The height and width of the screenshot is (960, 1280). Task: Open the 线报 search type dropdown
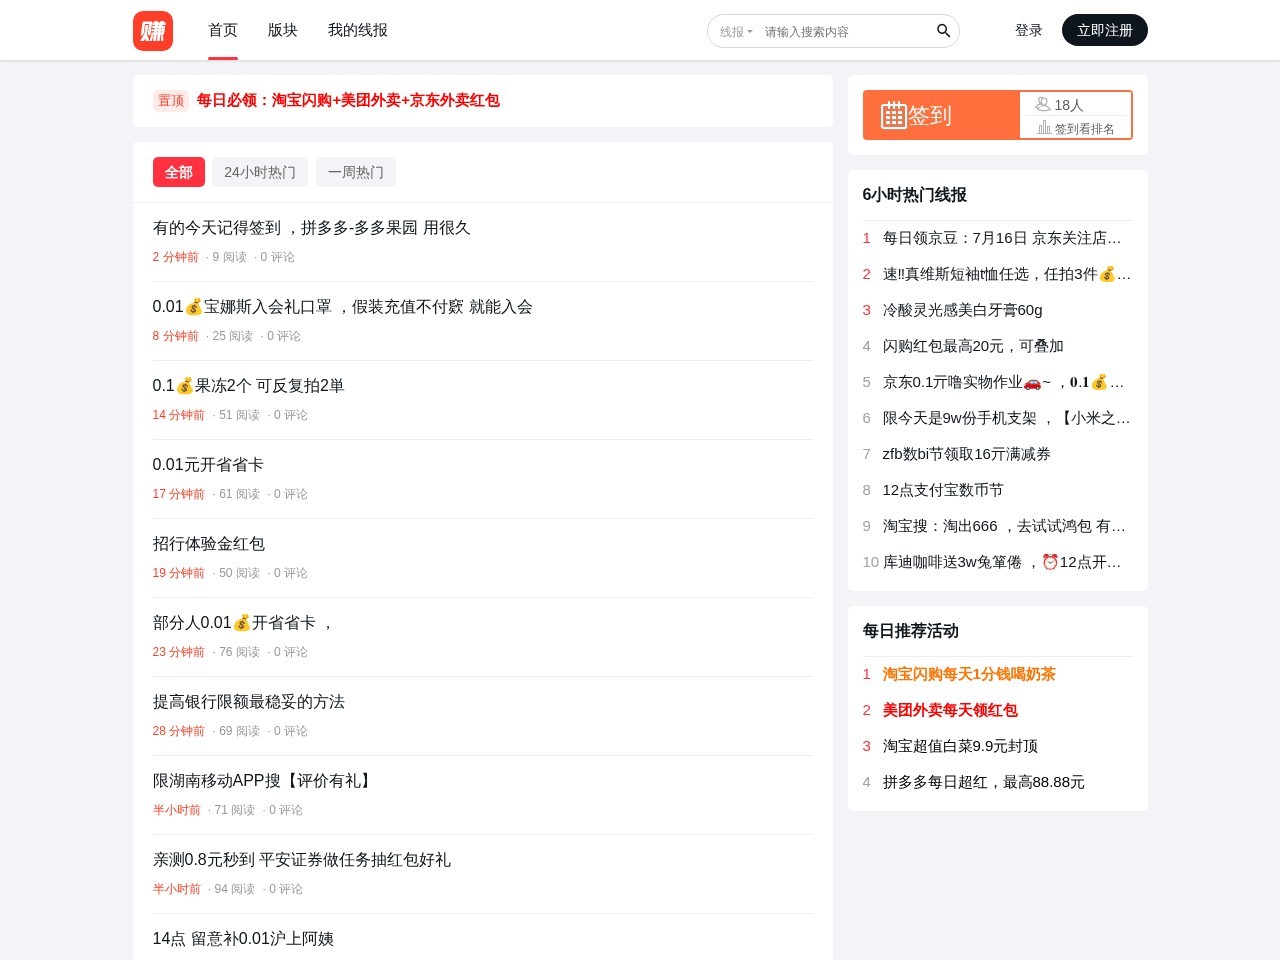pyautogui.click(x=736, y=32)
